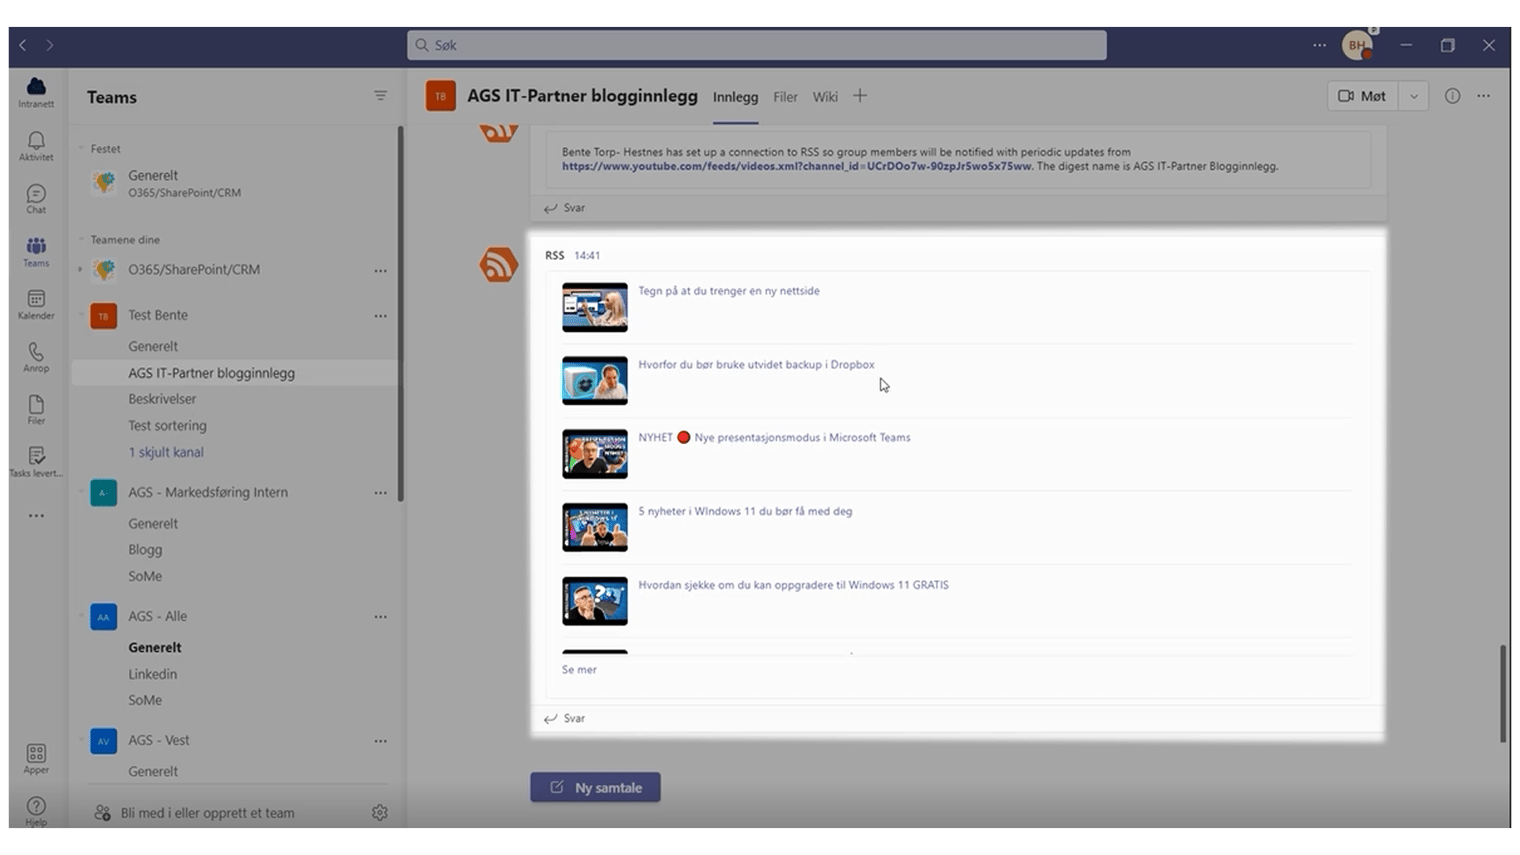Image resolution: width=1520 pixels, height=855 pixels.
Task: Open the dropdown next to the Møt button
Action: pos(1413,95)
